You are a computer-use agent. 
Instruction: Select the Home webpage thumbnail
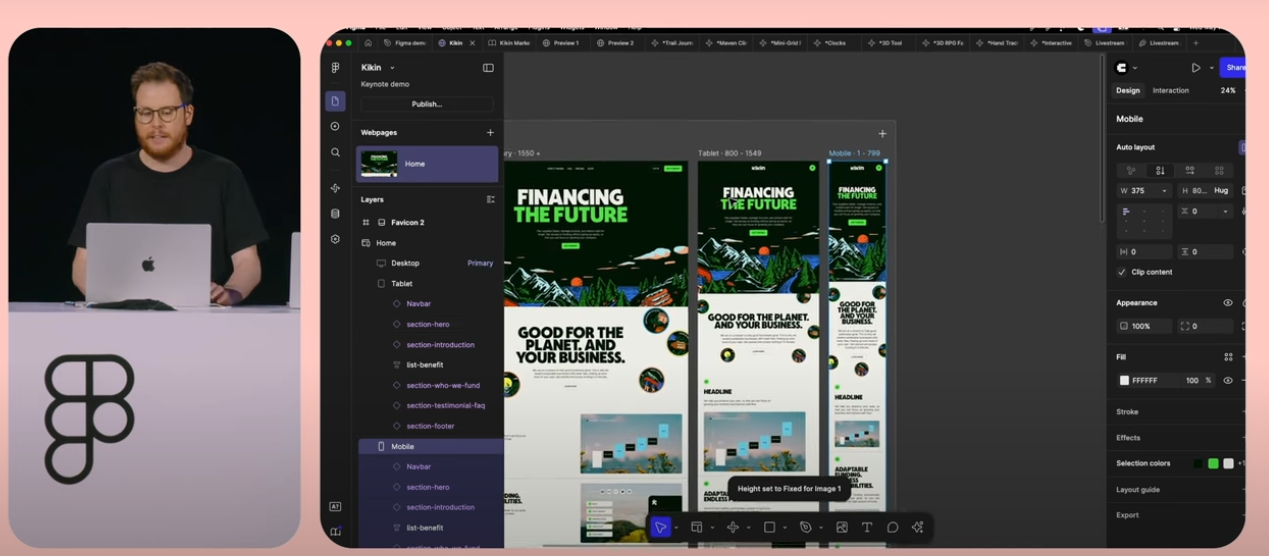pos(379,164)
